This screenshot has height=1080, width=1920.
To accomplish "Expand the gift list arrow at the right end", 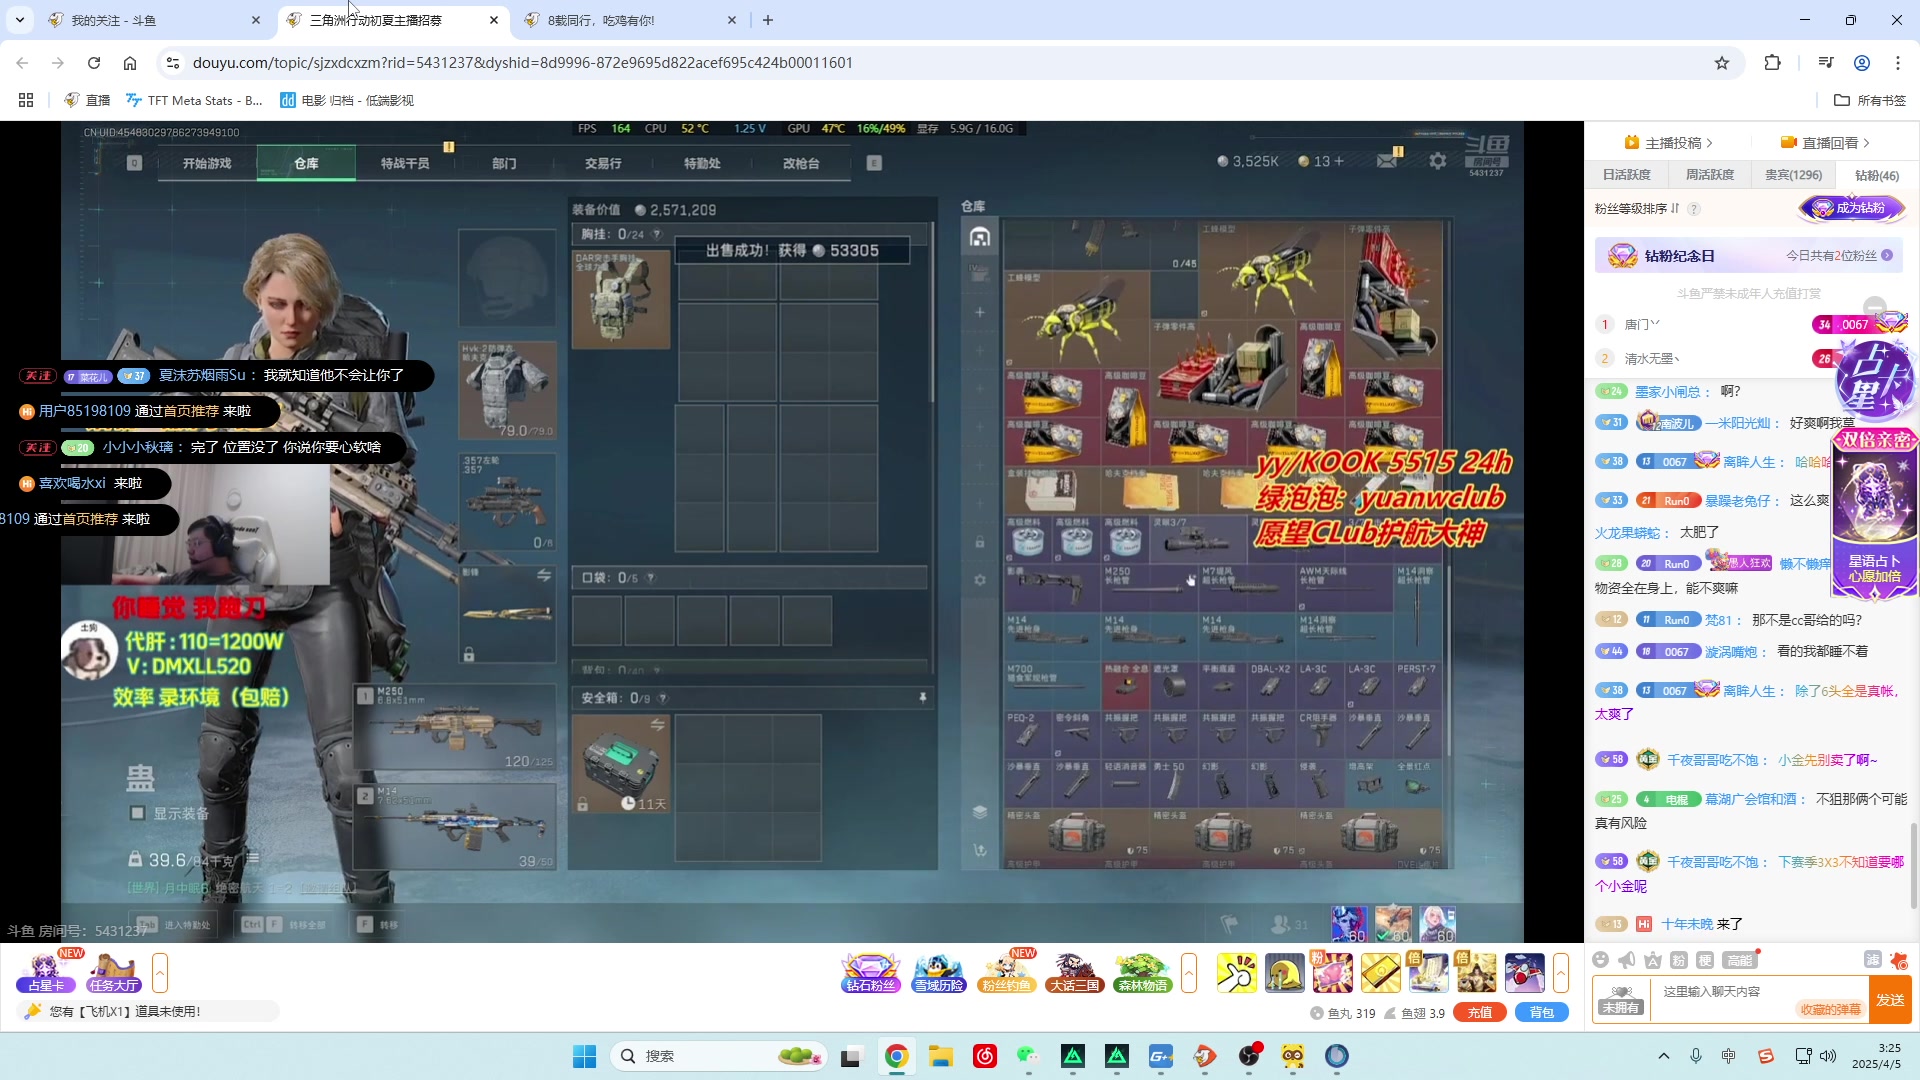I will [1561, 973].
